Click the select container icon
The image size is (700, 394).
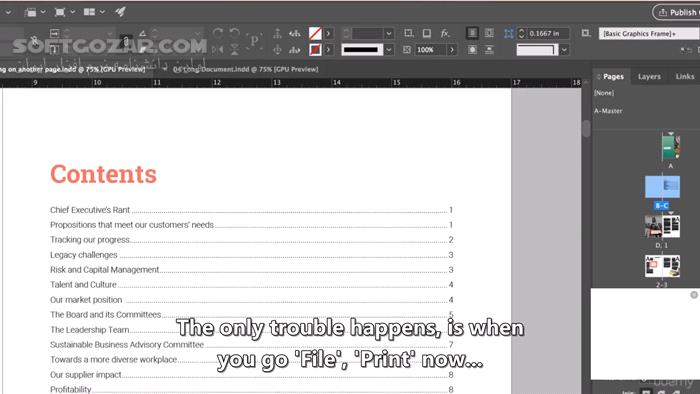pyautogui.click(x=277, y=33)
